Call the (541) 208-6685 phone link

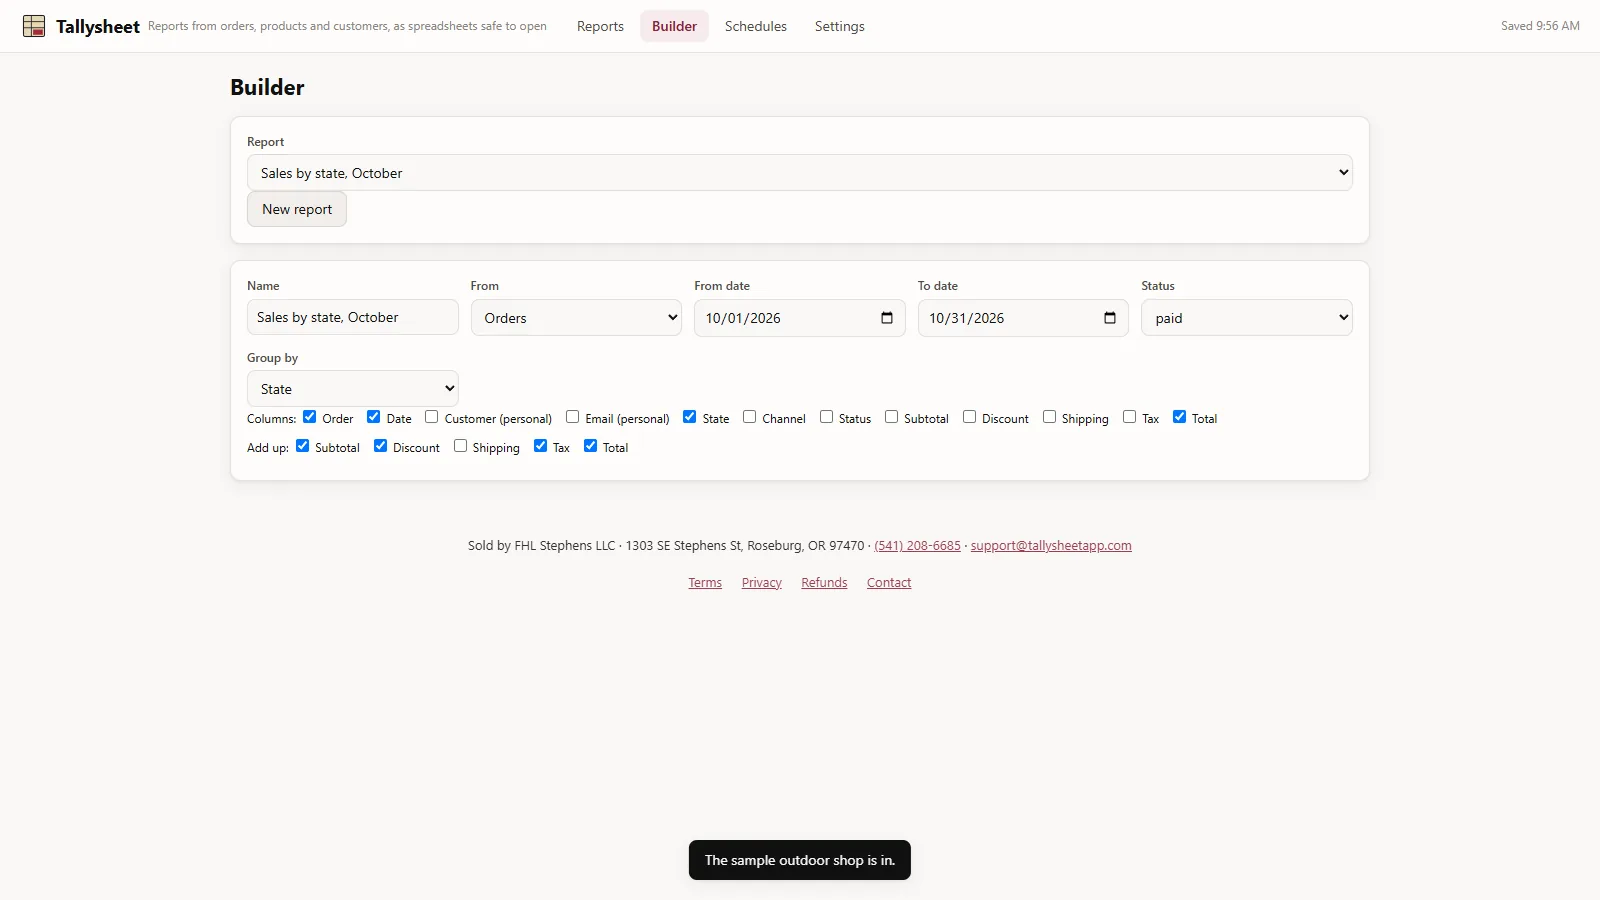[x=917, y=546]
